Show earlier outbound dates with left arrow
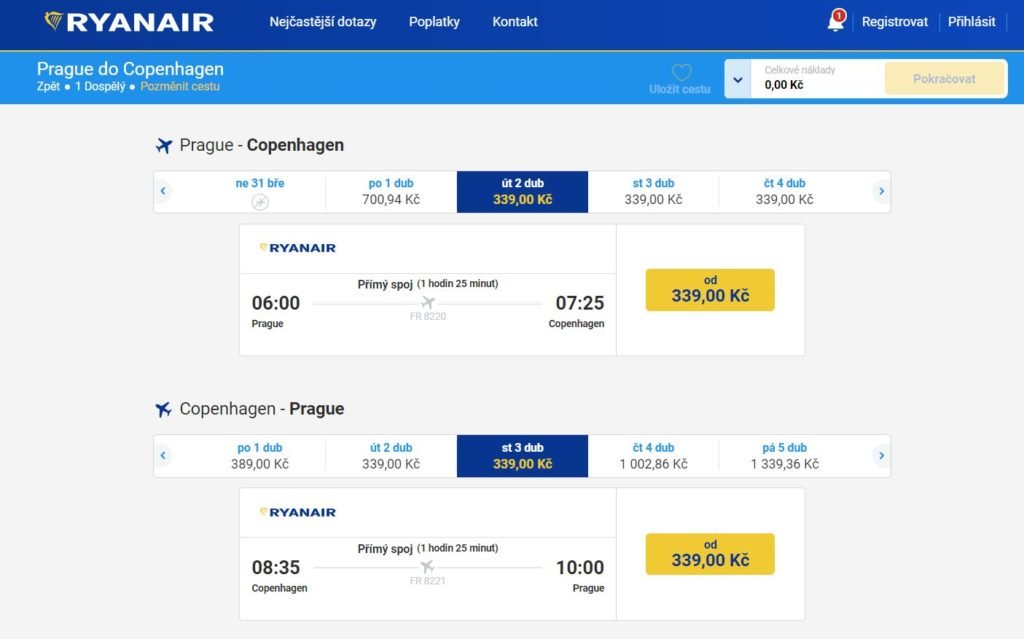Screen dimensions: 1024x639 pyautogui.click(x=163, y=191)
